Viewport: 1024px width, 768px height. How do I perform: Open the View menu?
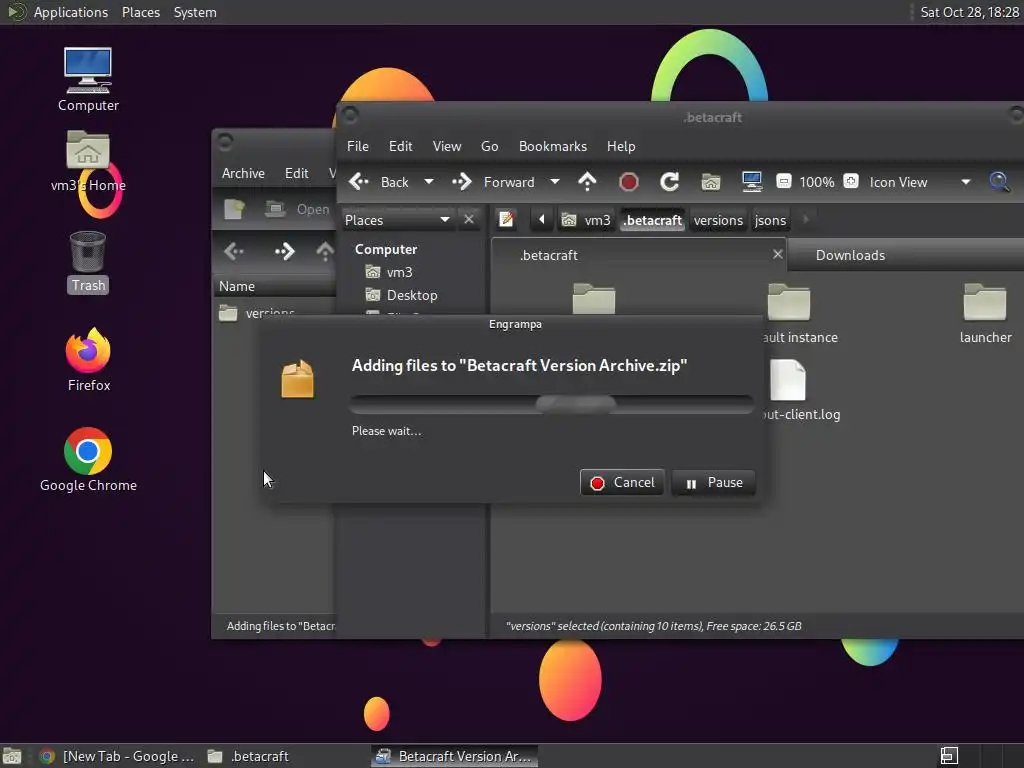[447, 146]
